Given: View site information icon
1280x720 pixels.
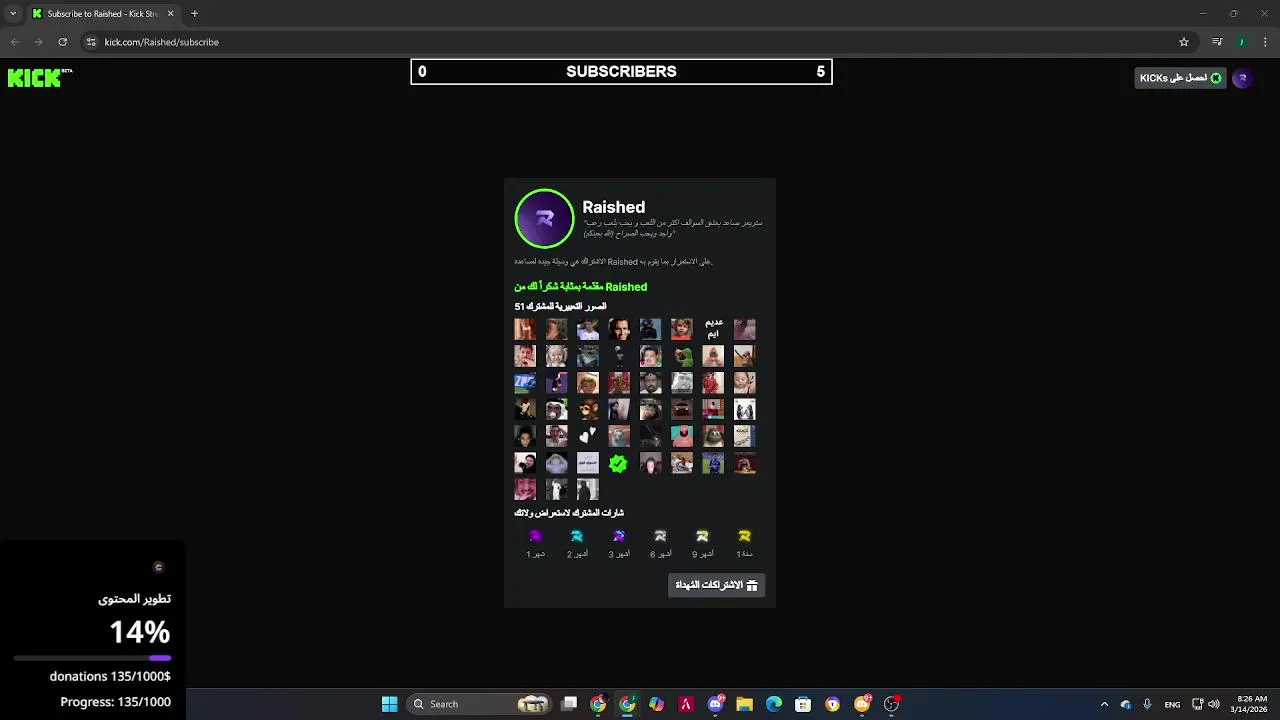Looking at the screenshot, I should pos(91,42).
